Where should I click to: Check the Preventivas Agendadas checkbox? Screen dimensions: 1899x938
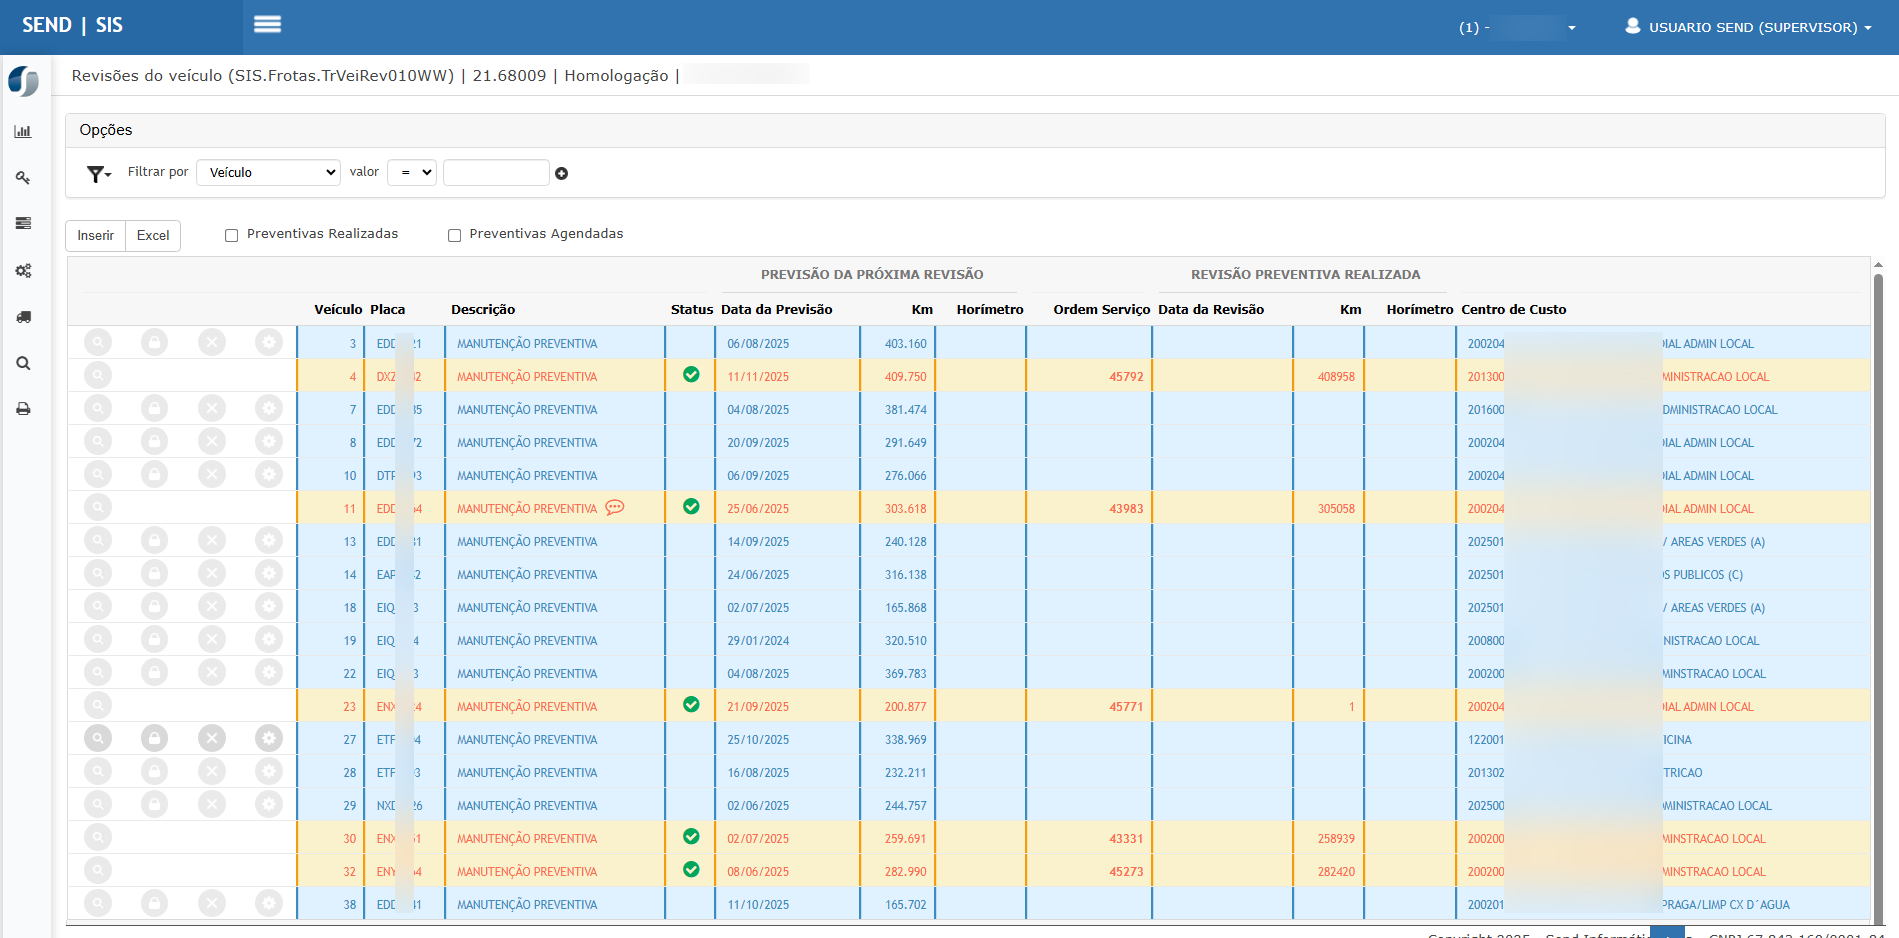tap(454, 236)
